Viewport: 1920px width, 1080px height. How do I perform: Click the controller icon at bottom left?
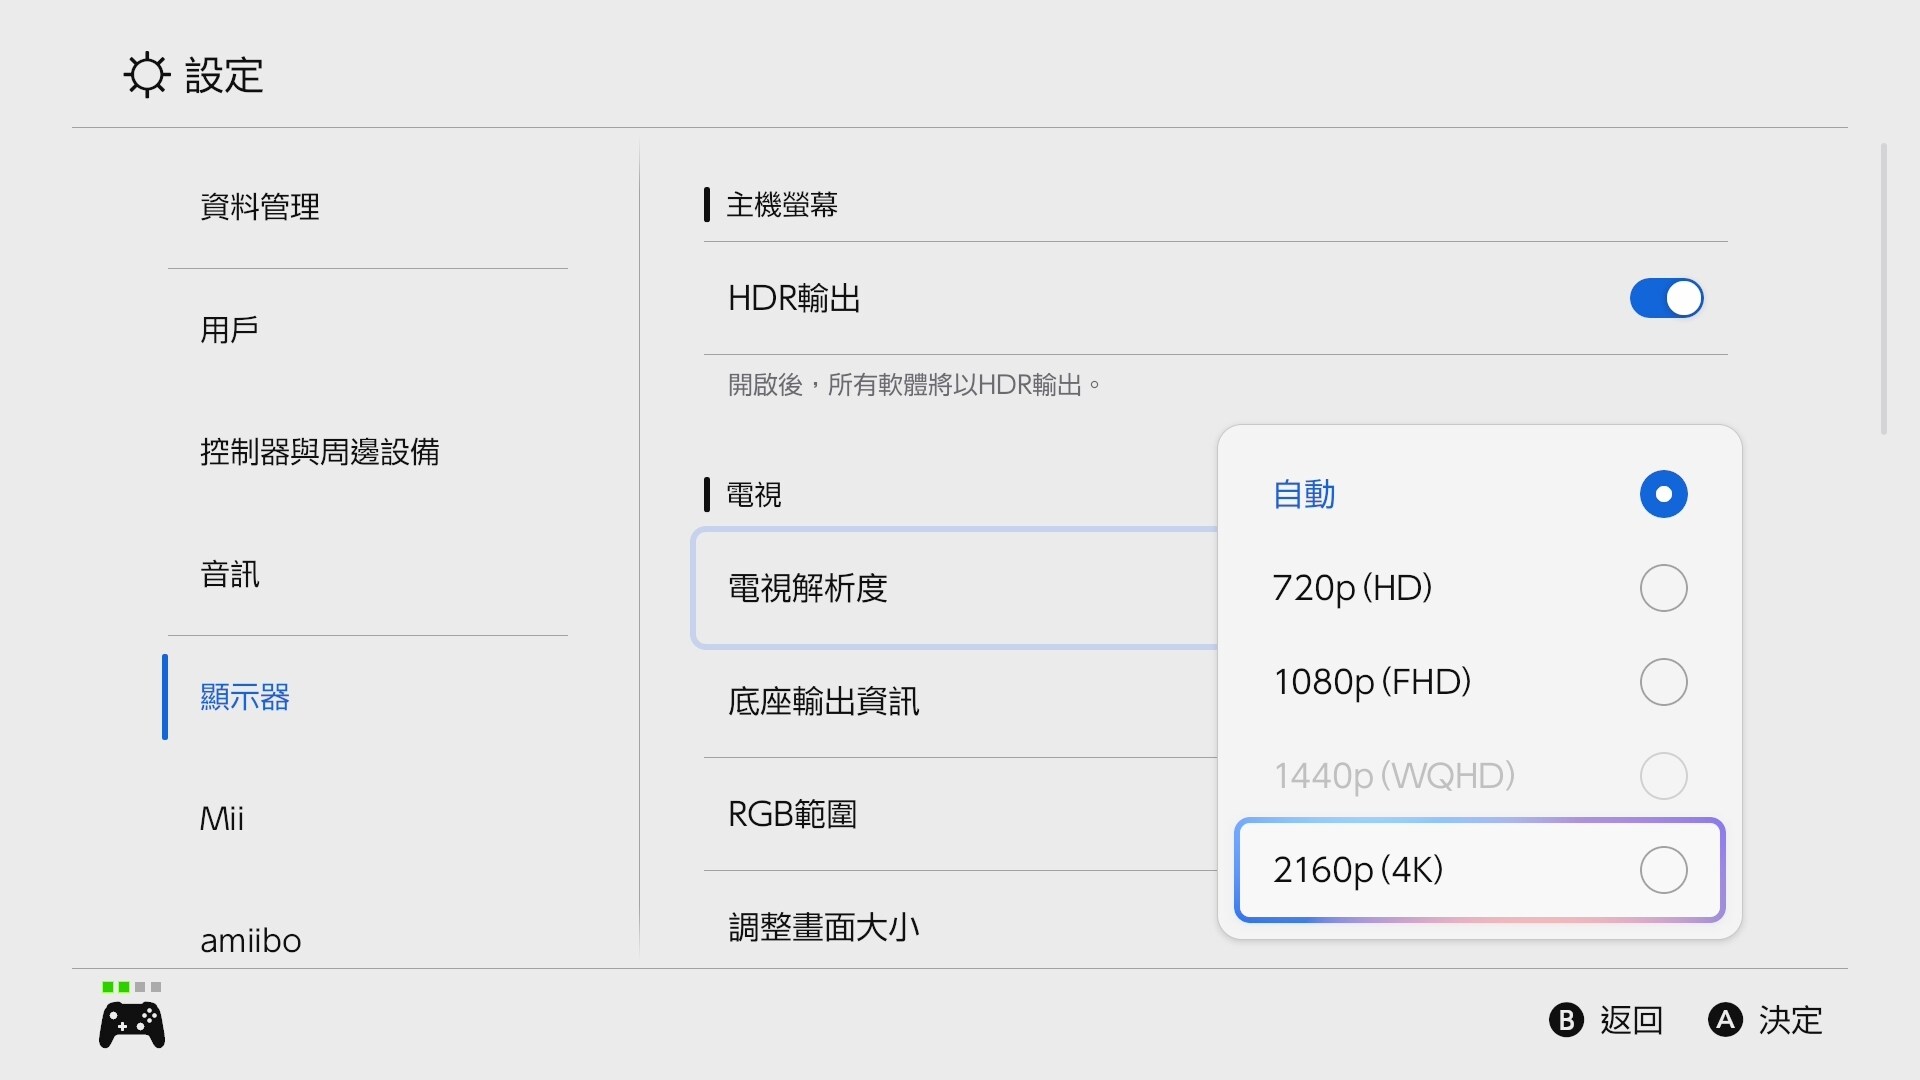[x=132, y=1025]
